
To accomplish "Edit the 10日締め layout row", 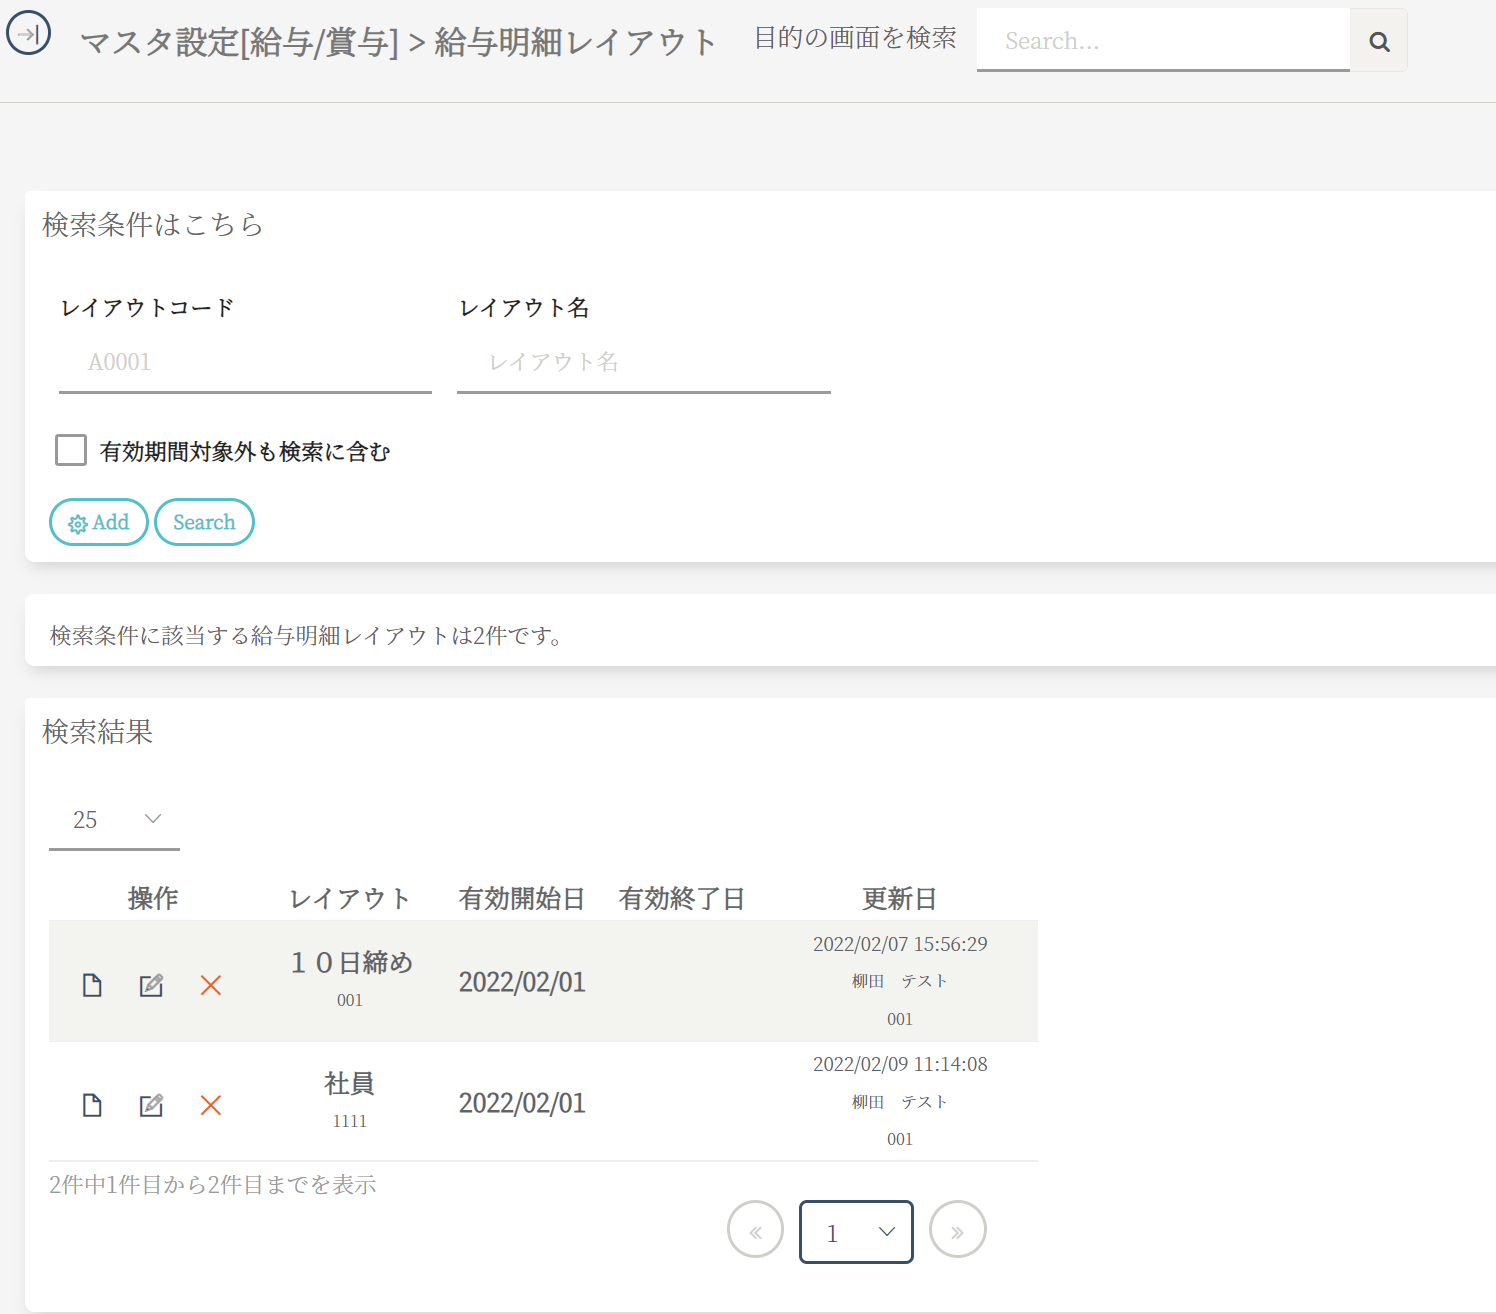I will [x=151, y=985].
